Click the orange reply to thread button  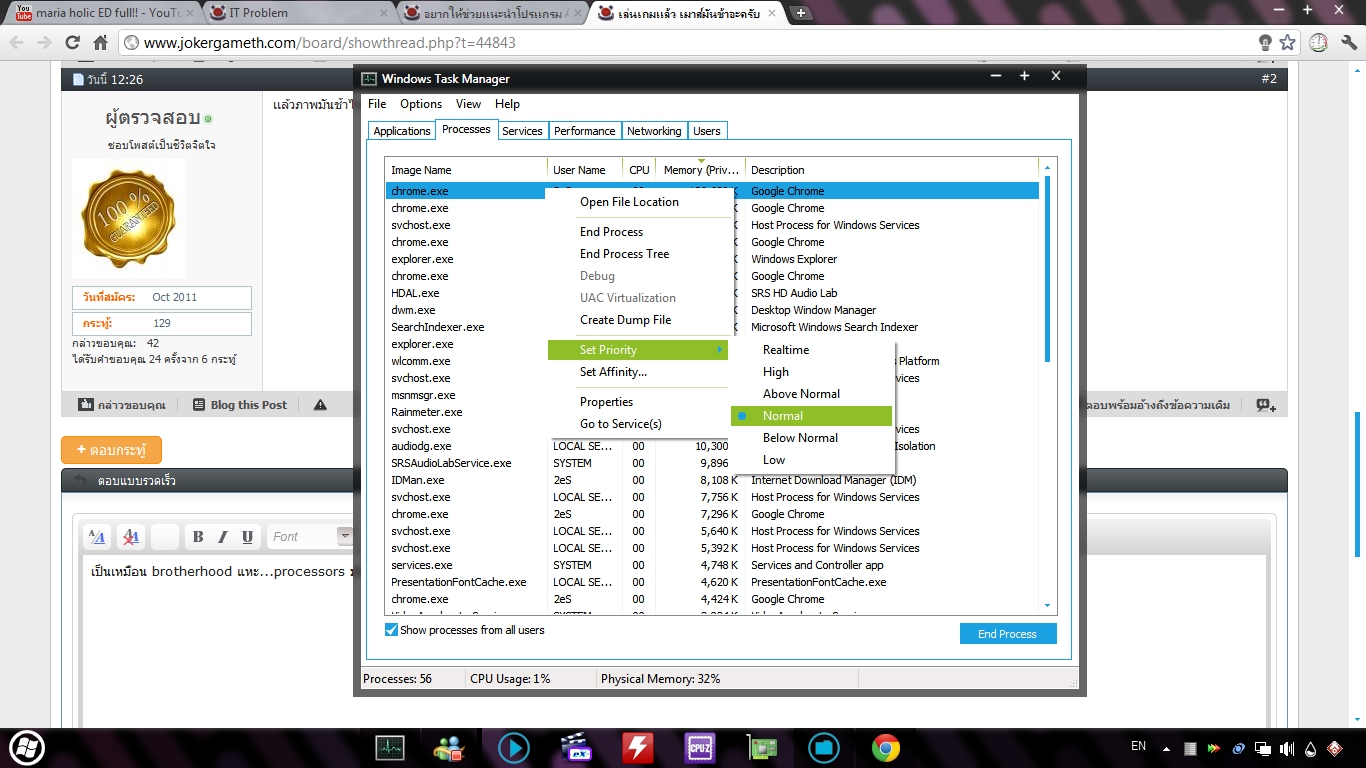(111, 450)
